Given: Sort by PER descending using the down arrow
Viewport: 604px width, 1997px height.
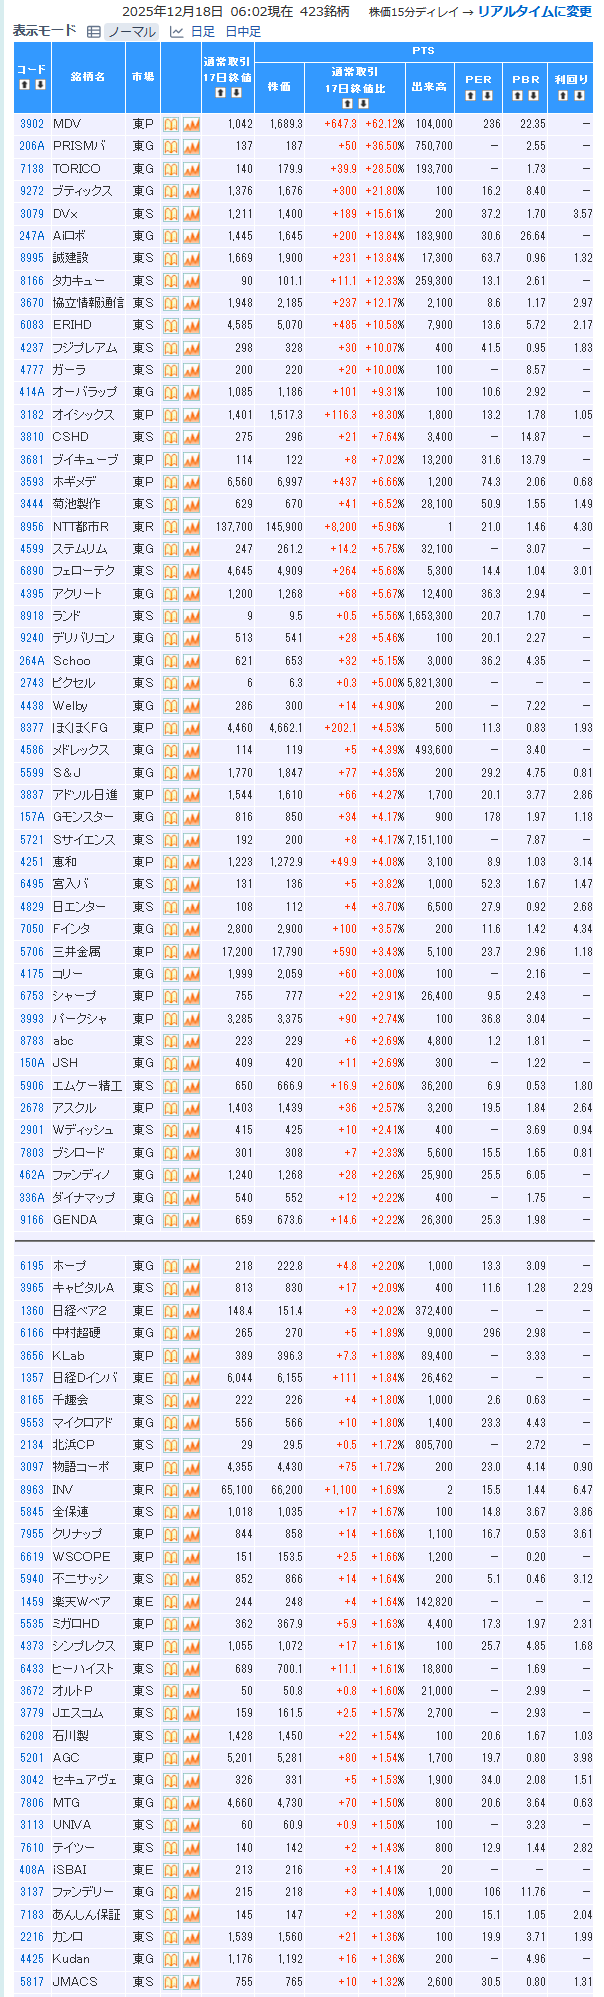Looking at the screenshot, I should pyautogui.click(x=487, y=96).
